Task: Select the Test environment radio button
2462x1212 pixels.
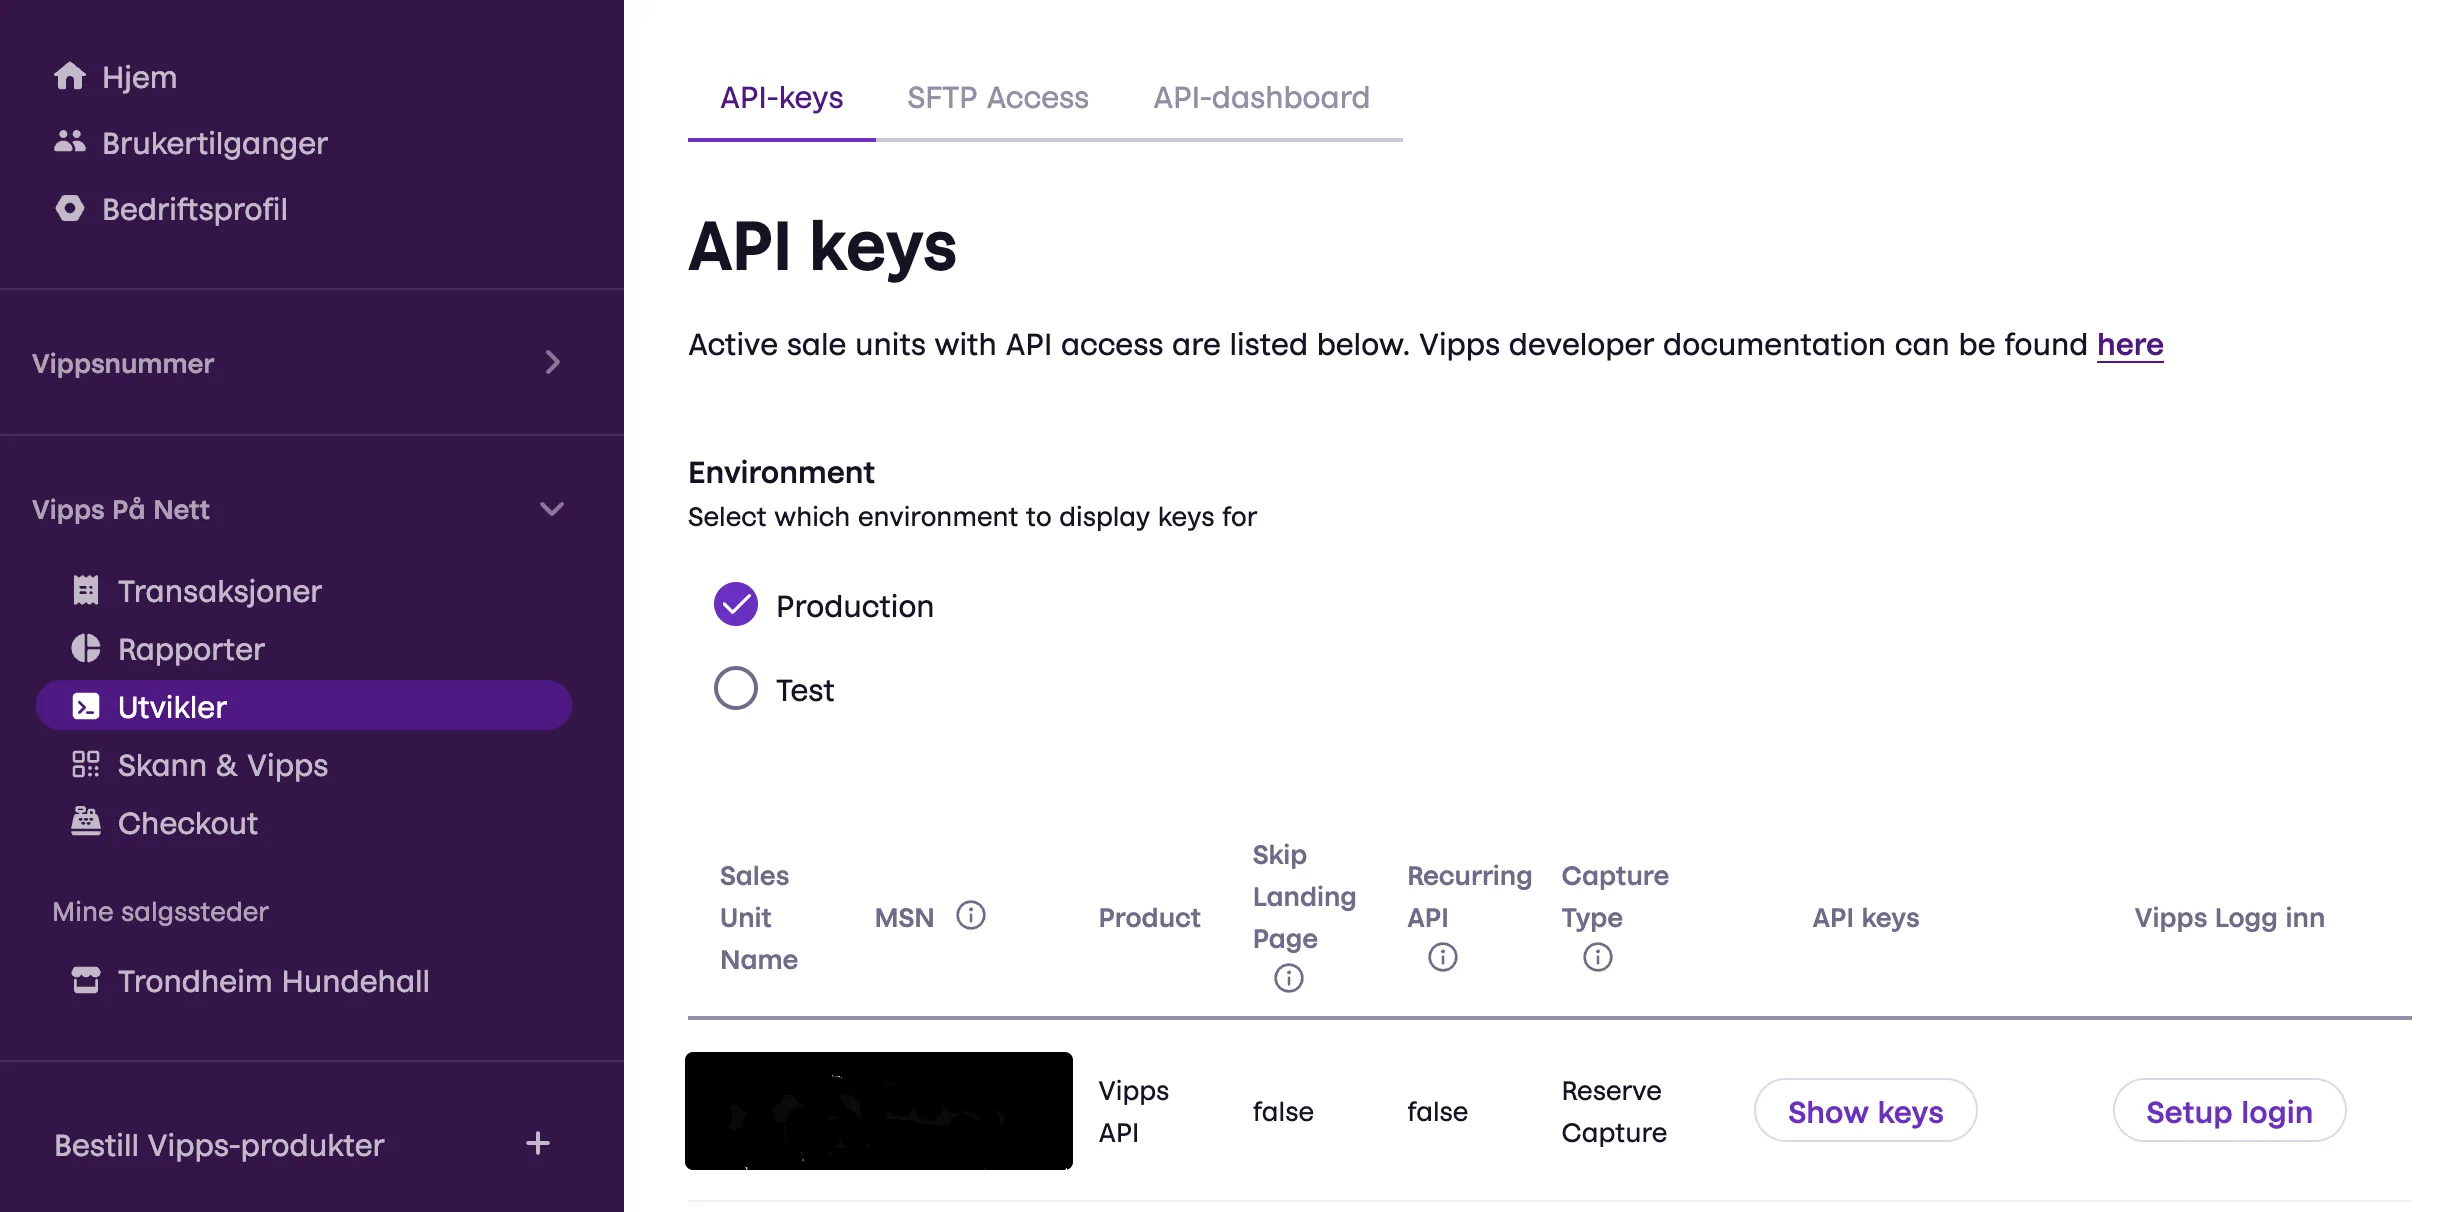Action: [735, 688]
